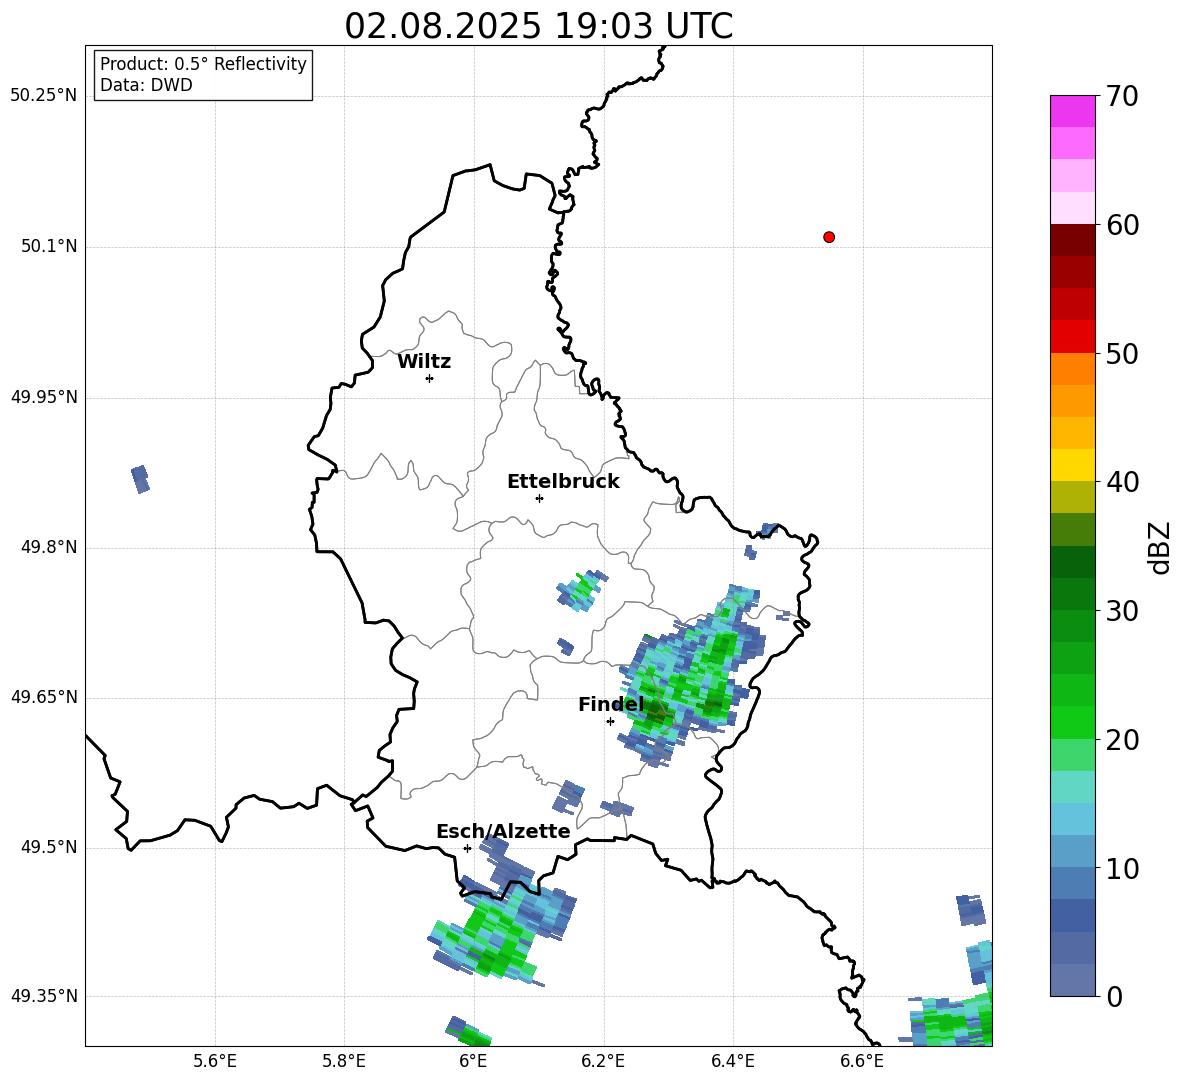Pick the magenta top colorbar segment
1184x1081 pixels.
click(x=1073, y=111)
